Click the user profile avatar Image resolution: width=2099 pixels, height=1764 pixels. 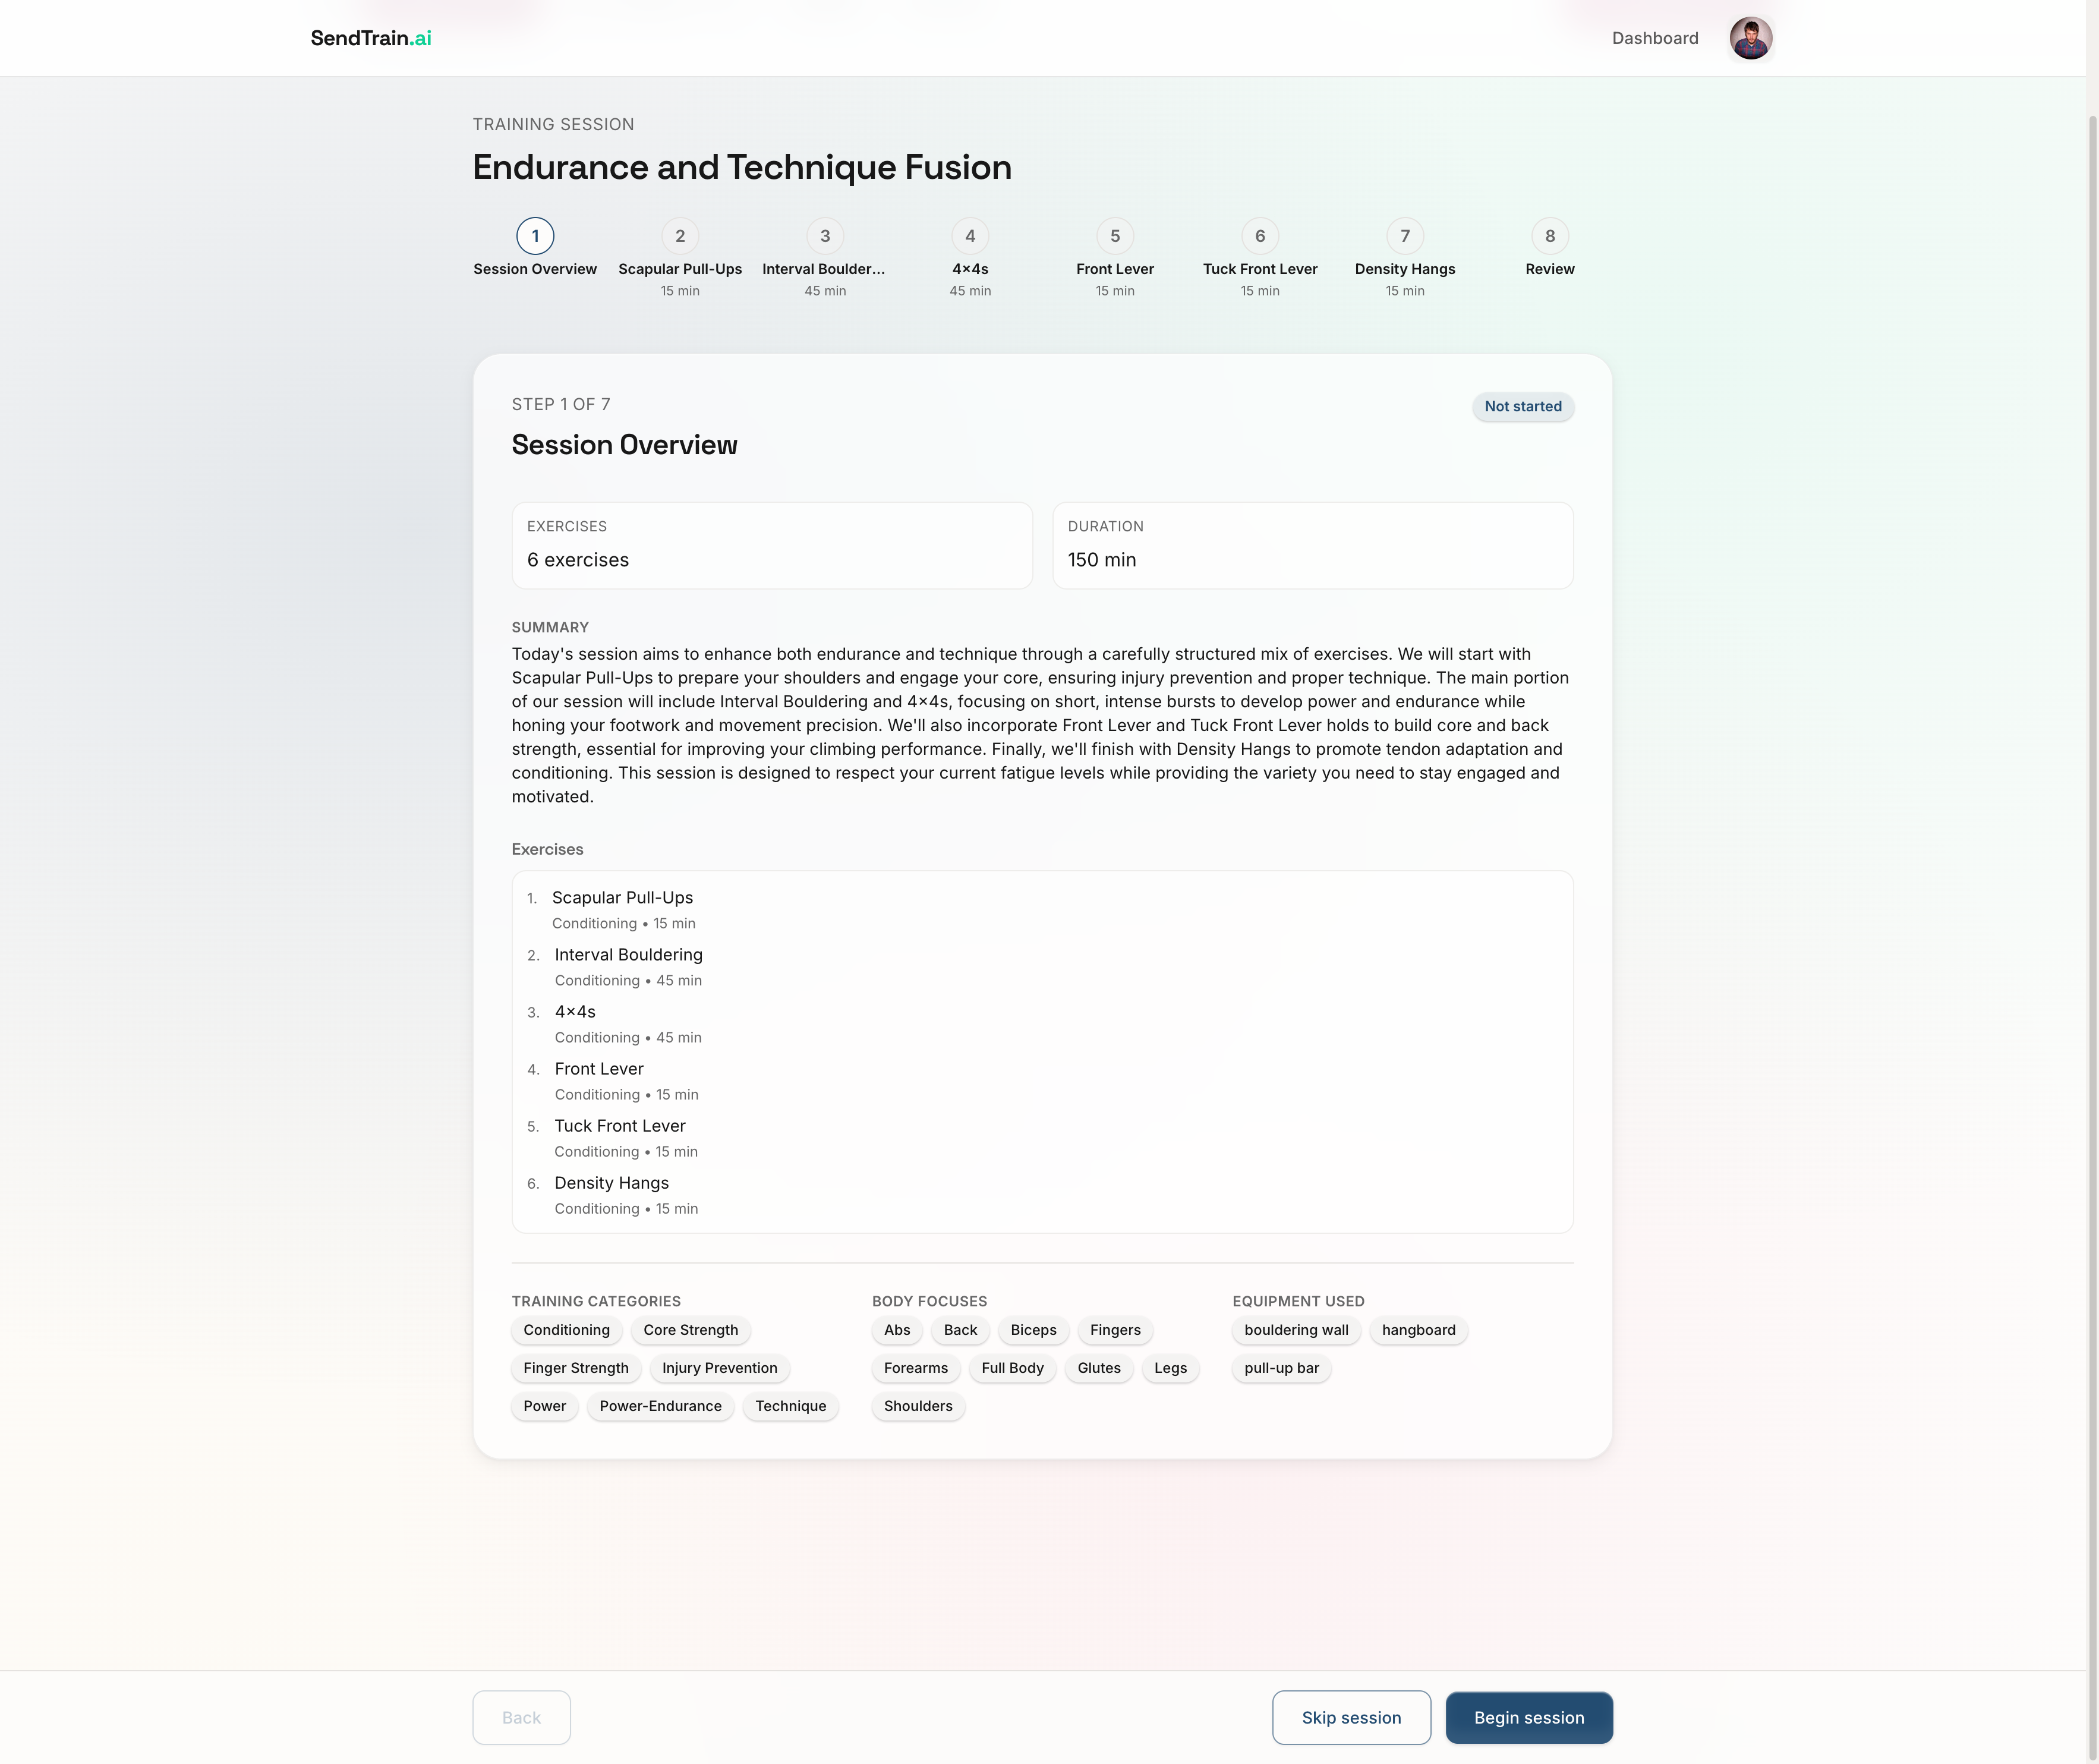(x=1750, y=38)
